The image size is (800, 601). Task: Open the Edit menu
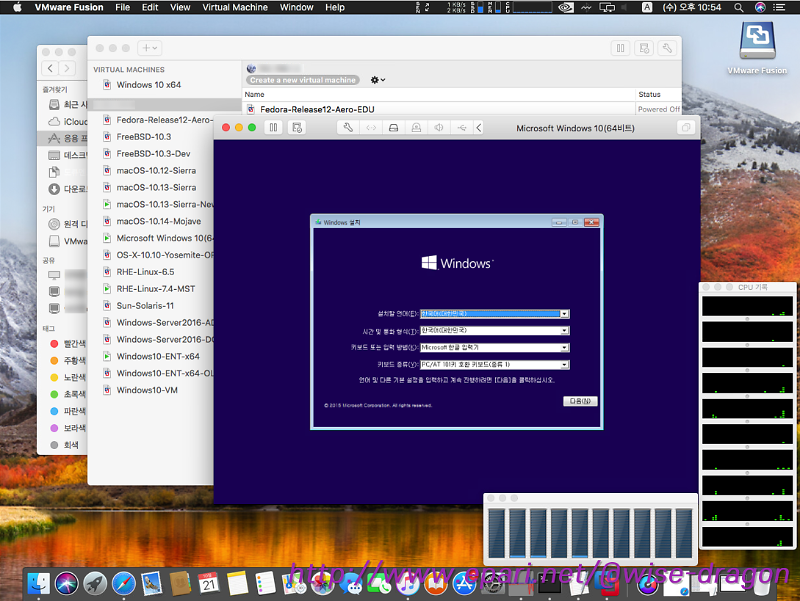click(x=150, y=7)
